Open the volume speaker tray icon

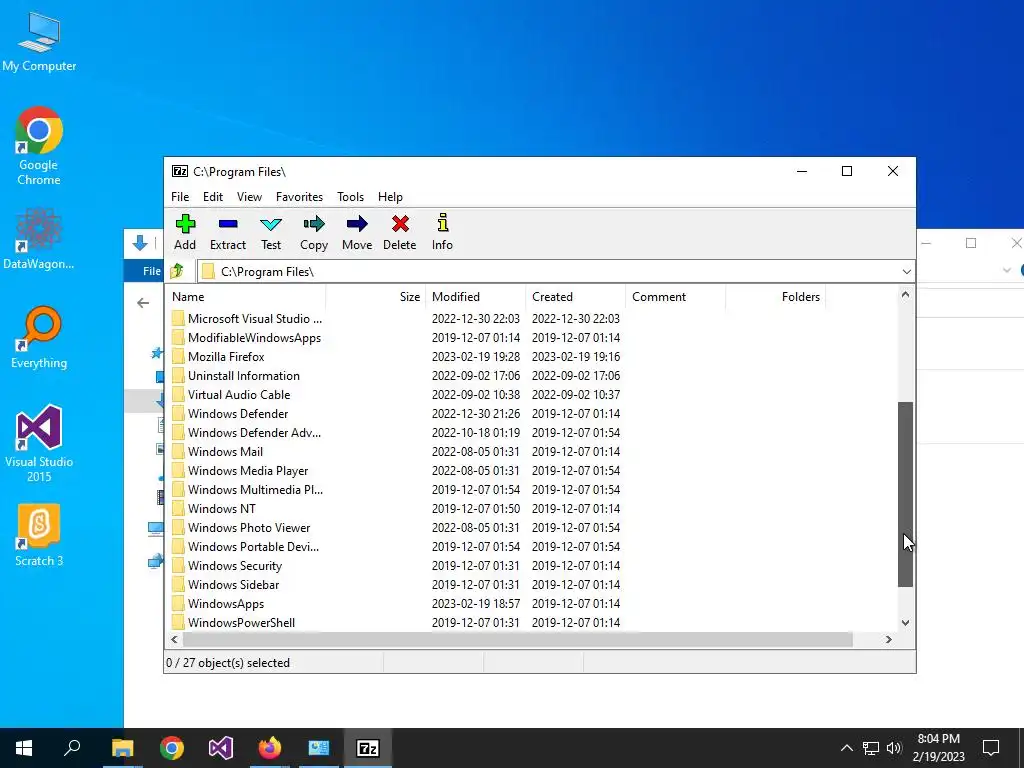(894, 748)
